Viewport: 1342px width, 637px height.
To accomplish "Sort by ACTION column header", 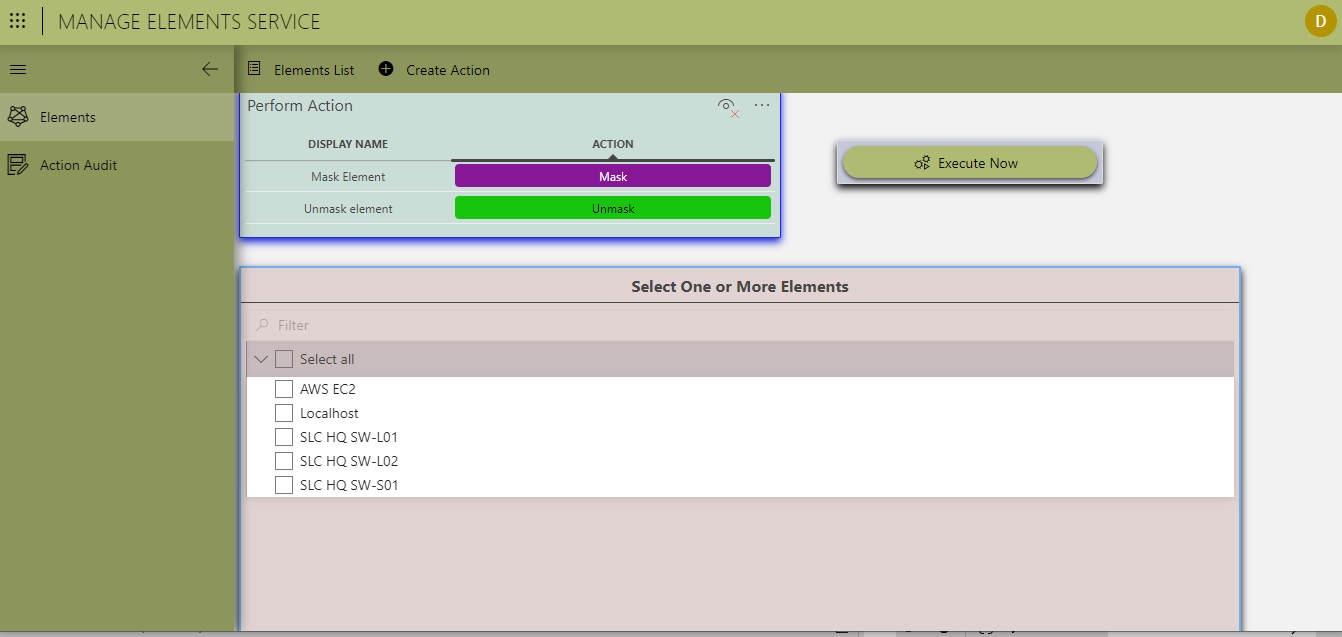I will click(613, 144).
